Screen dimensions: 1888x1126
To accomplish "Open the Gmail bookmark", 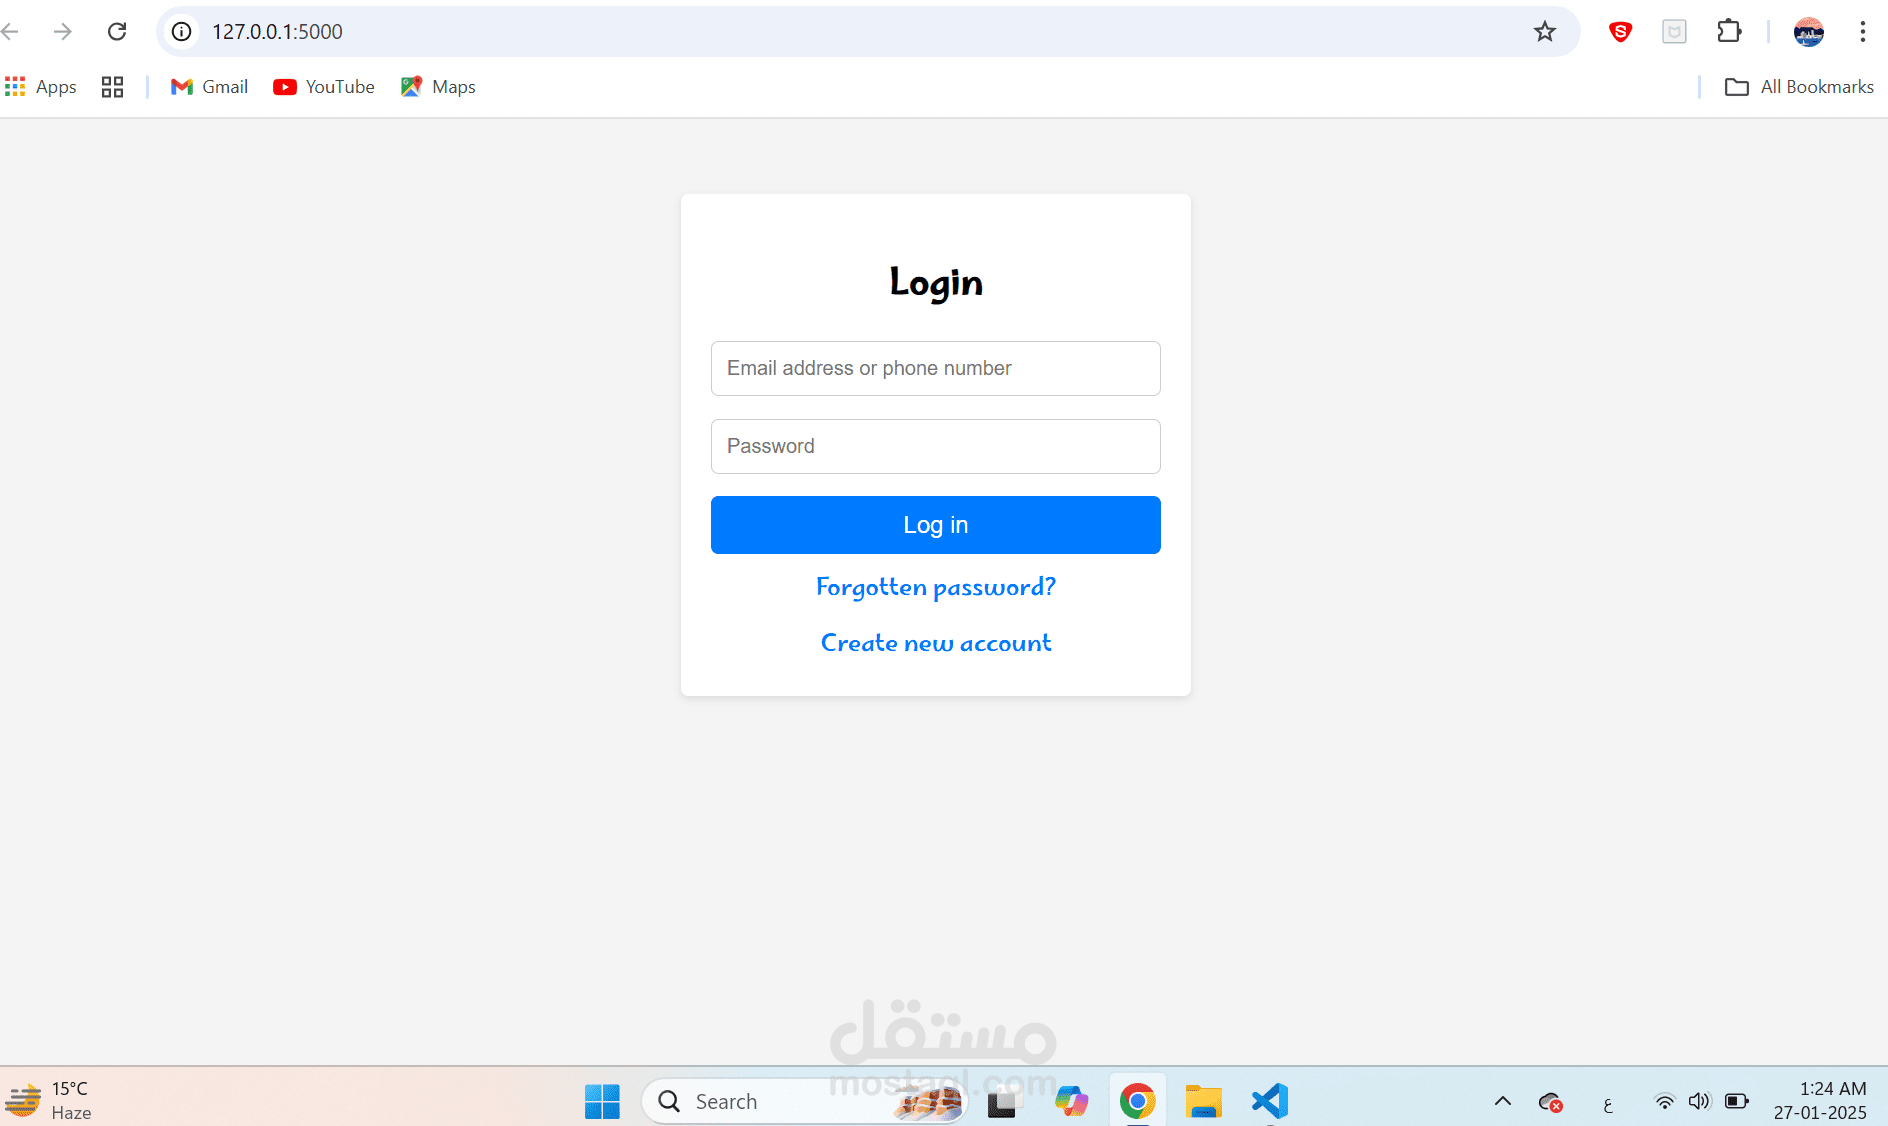I will (x=209, y=87).
